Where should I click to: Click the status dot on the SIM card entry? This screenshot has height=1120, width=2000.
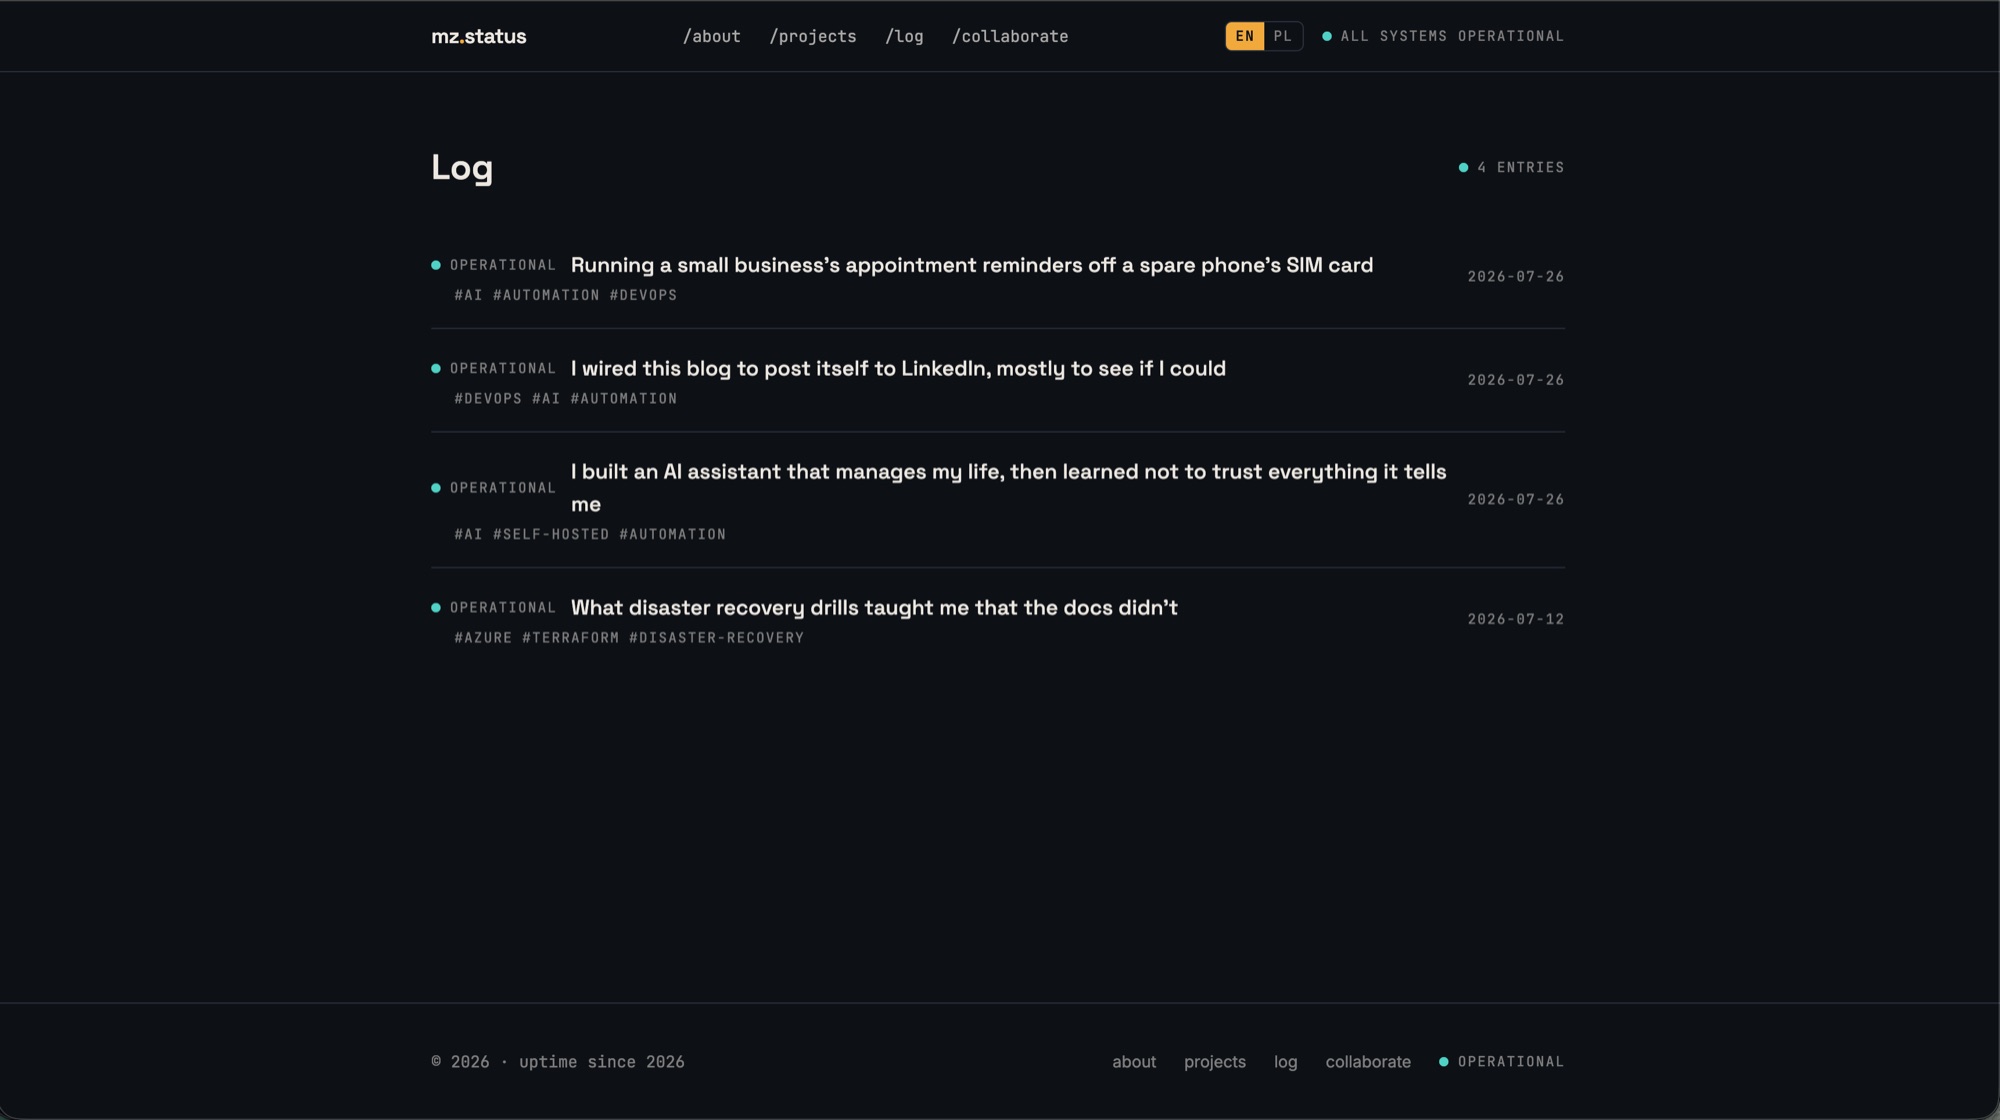436,265
